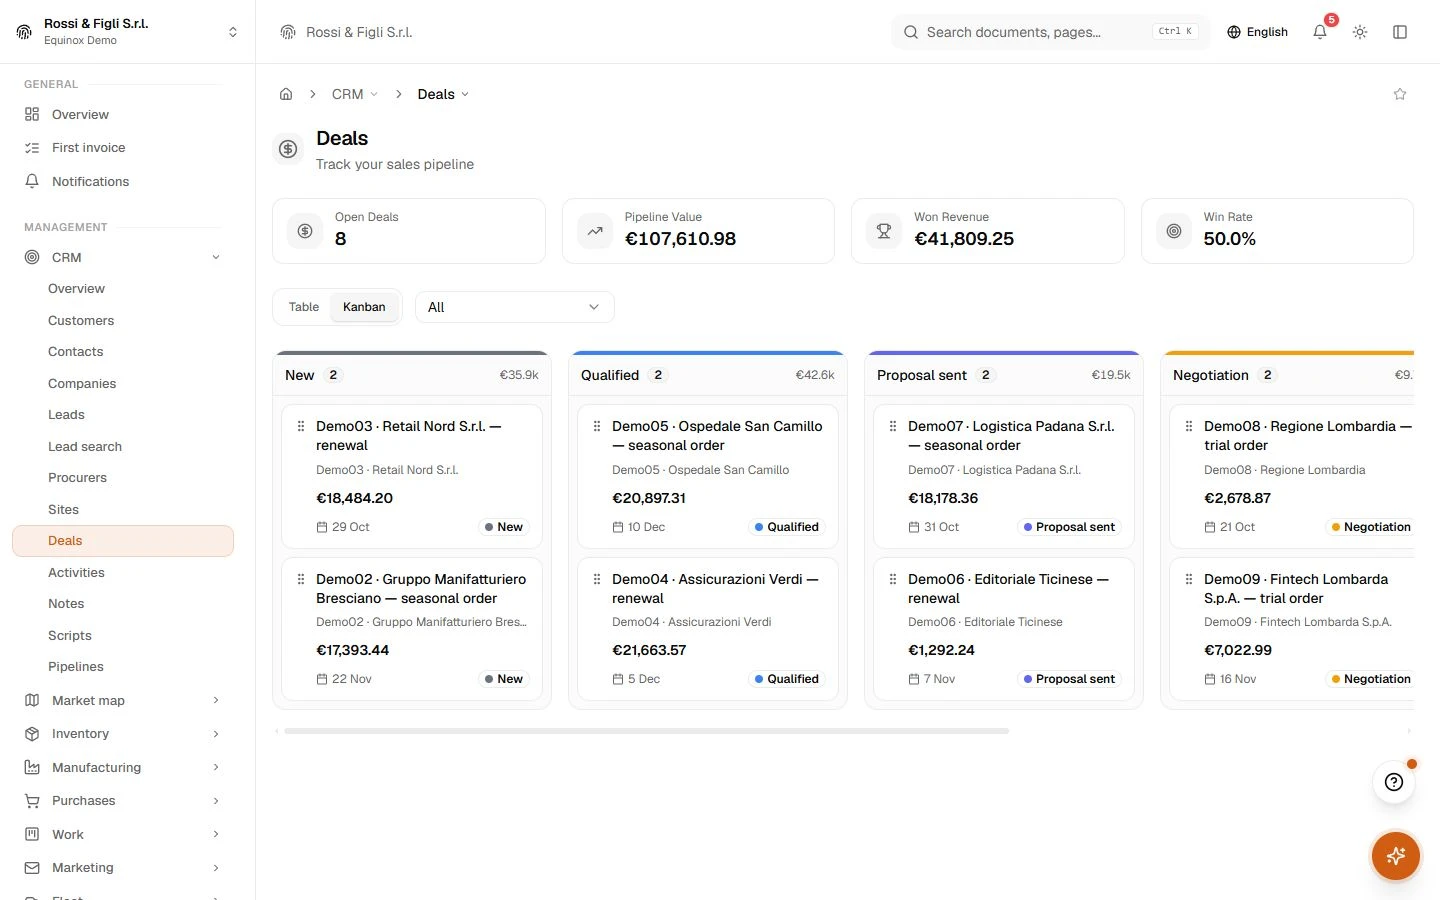The width and height of the screenshot is (1440, 900).
Task: Switch to Table view
Action: pyautogui.click(x=304, y=307)
